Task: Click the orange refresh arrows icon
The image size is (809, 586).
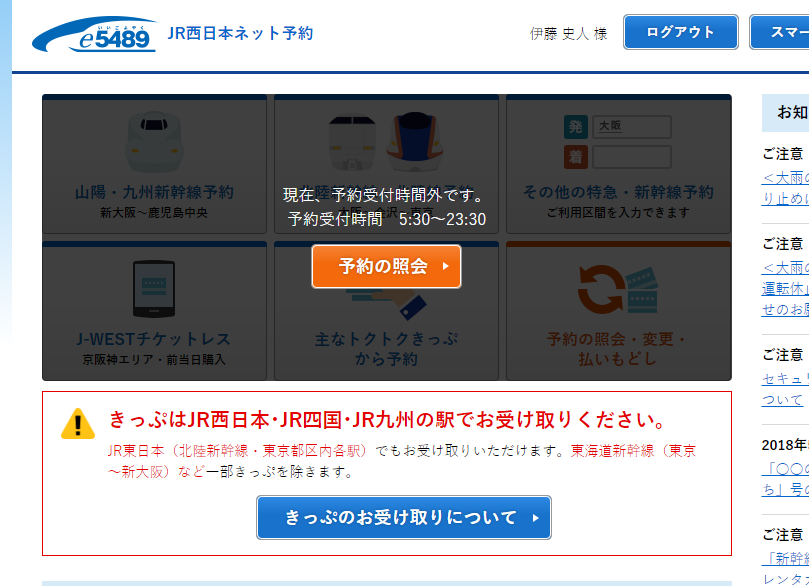Action: (x=602, y=289)
